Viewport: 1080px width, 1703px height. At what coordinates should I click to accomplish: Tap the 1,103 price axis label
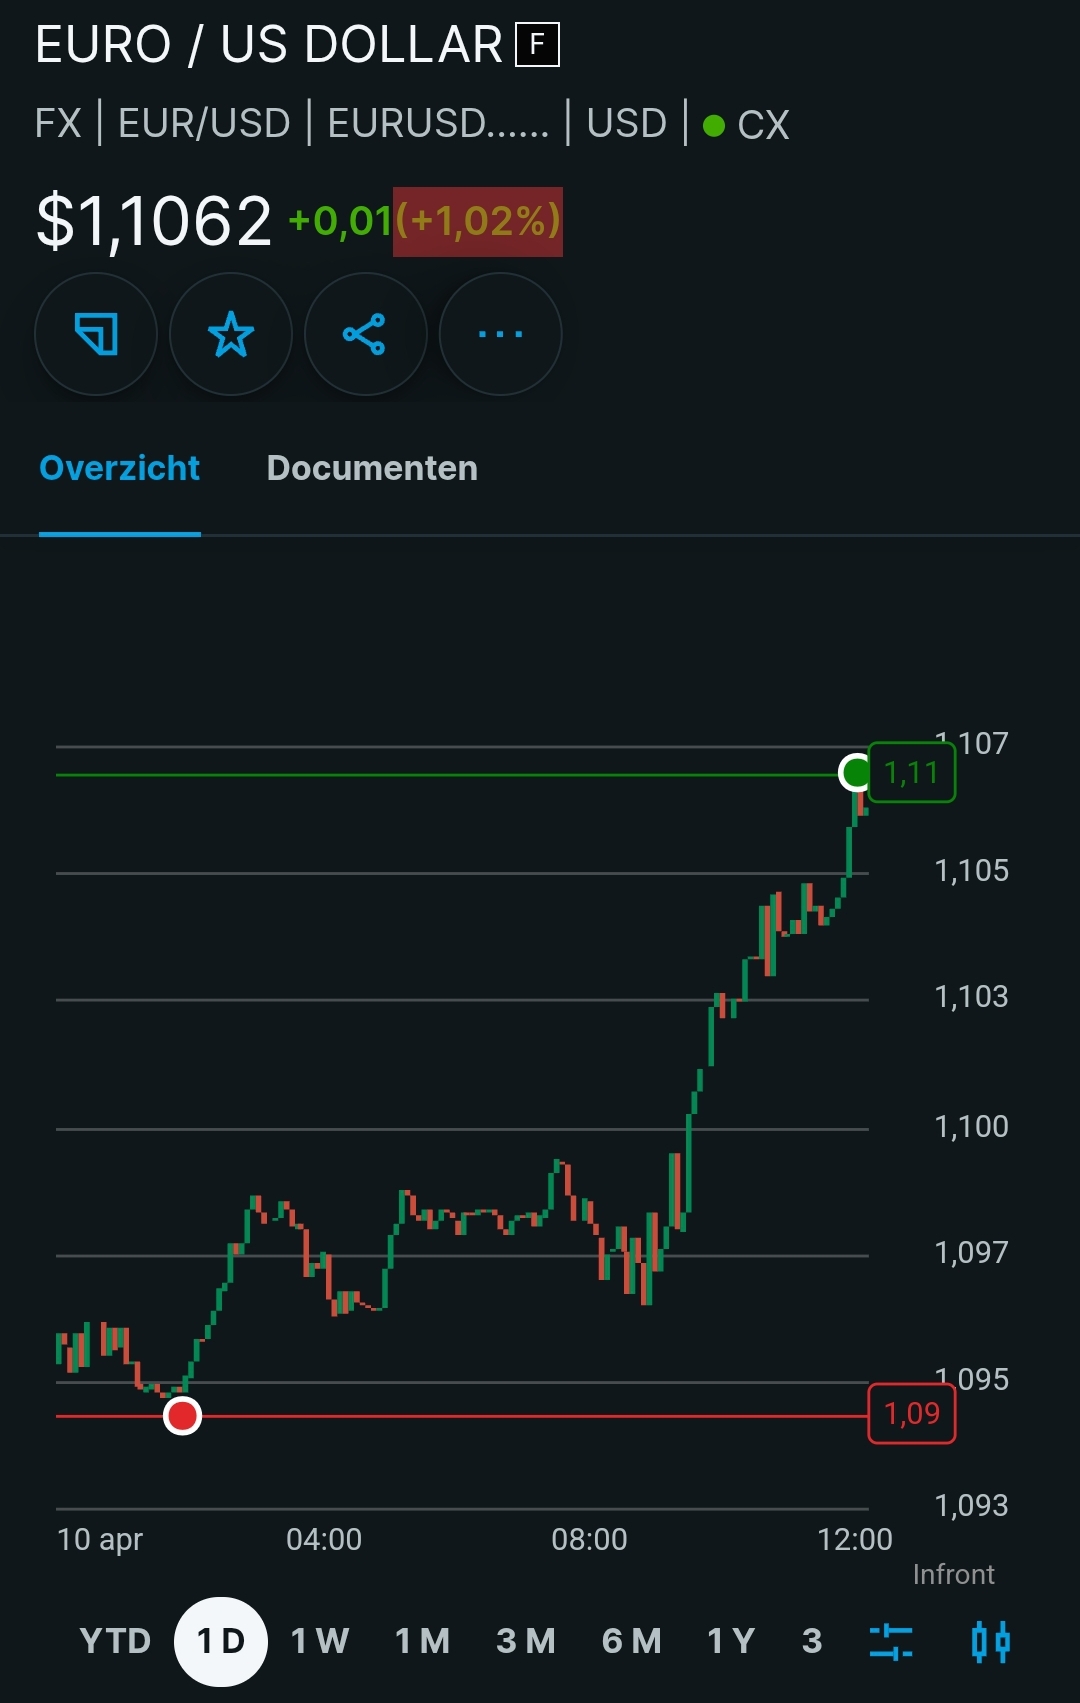pos(971,997)
